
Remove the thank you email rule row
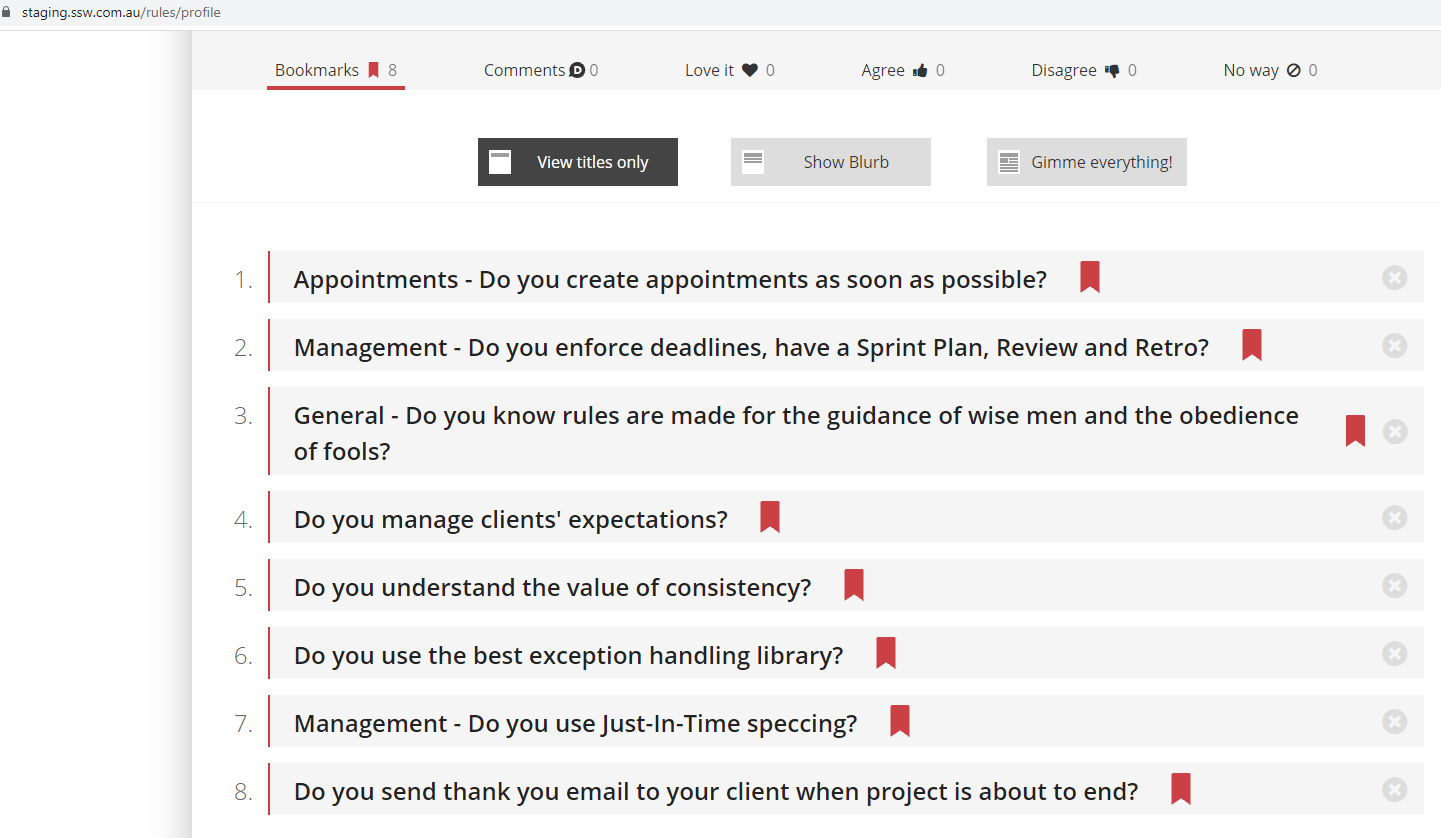[x=1395, y=790]
